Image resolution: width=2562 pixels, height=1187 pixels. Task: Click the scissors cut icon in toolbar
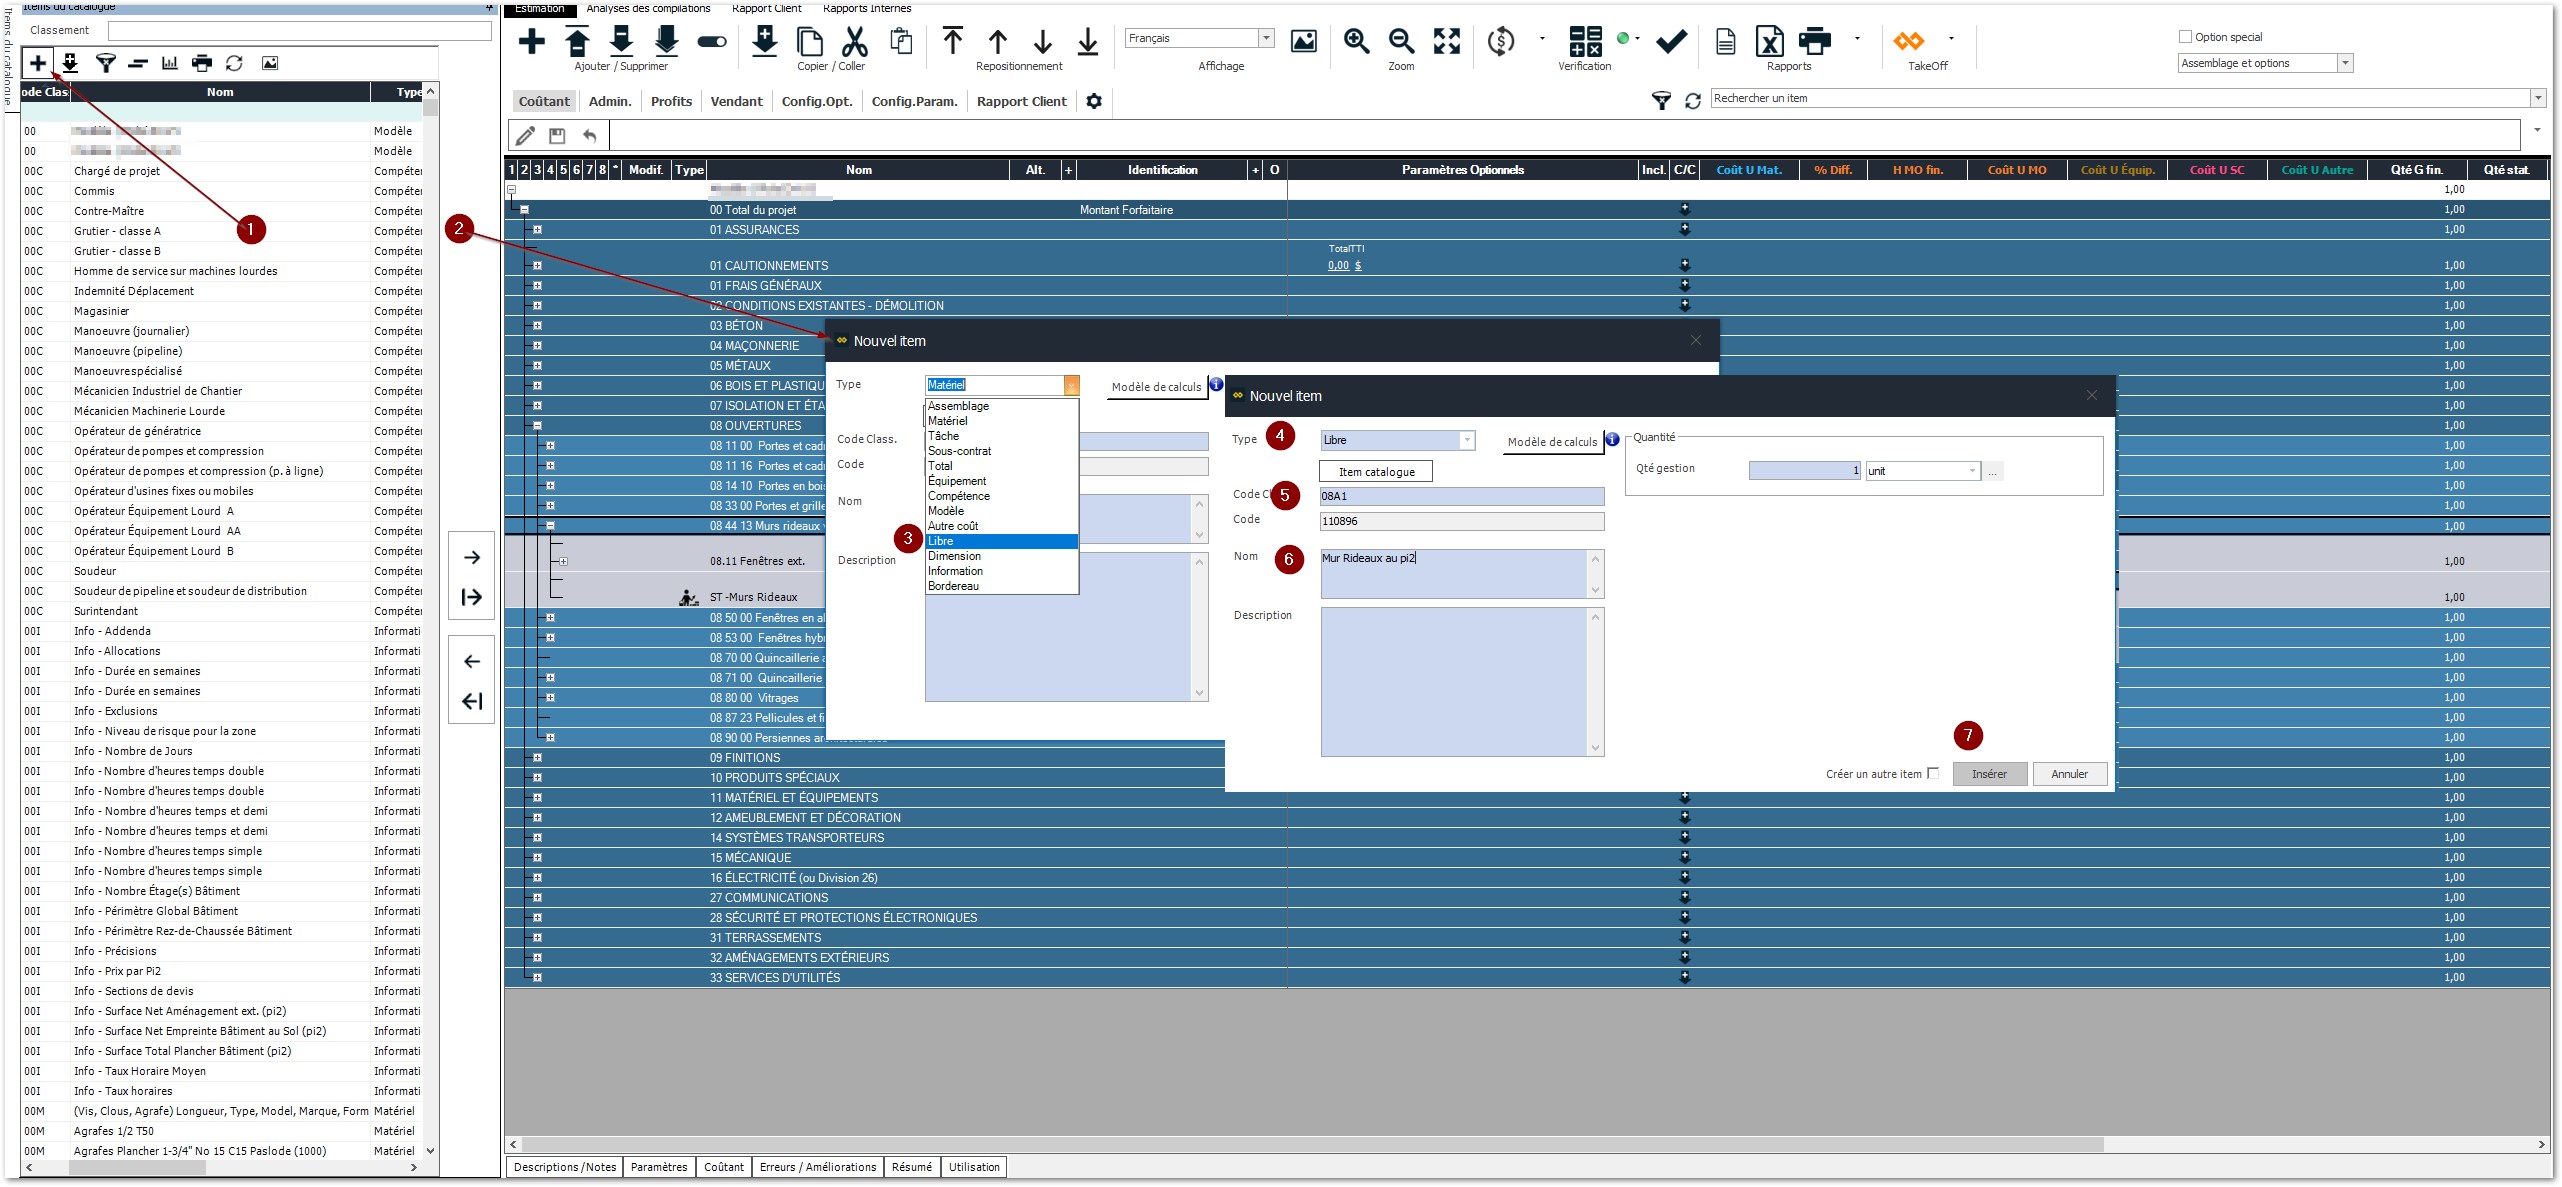pyautogui.click(x=853, y=41)
